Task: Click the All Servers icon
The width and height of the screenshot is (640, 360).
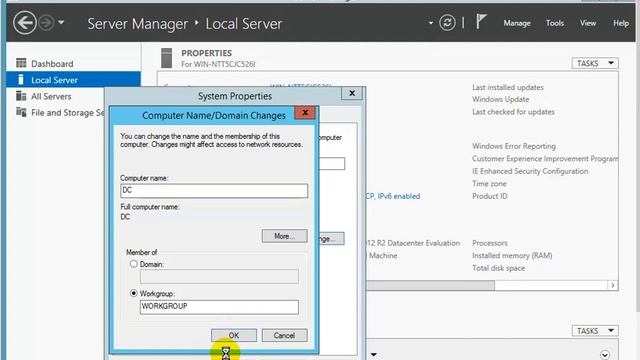Action: pos(21,96)
